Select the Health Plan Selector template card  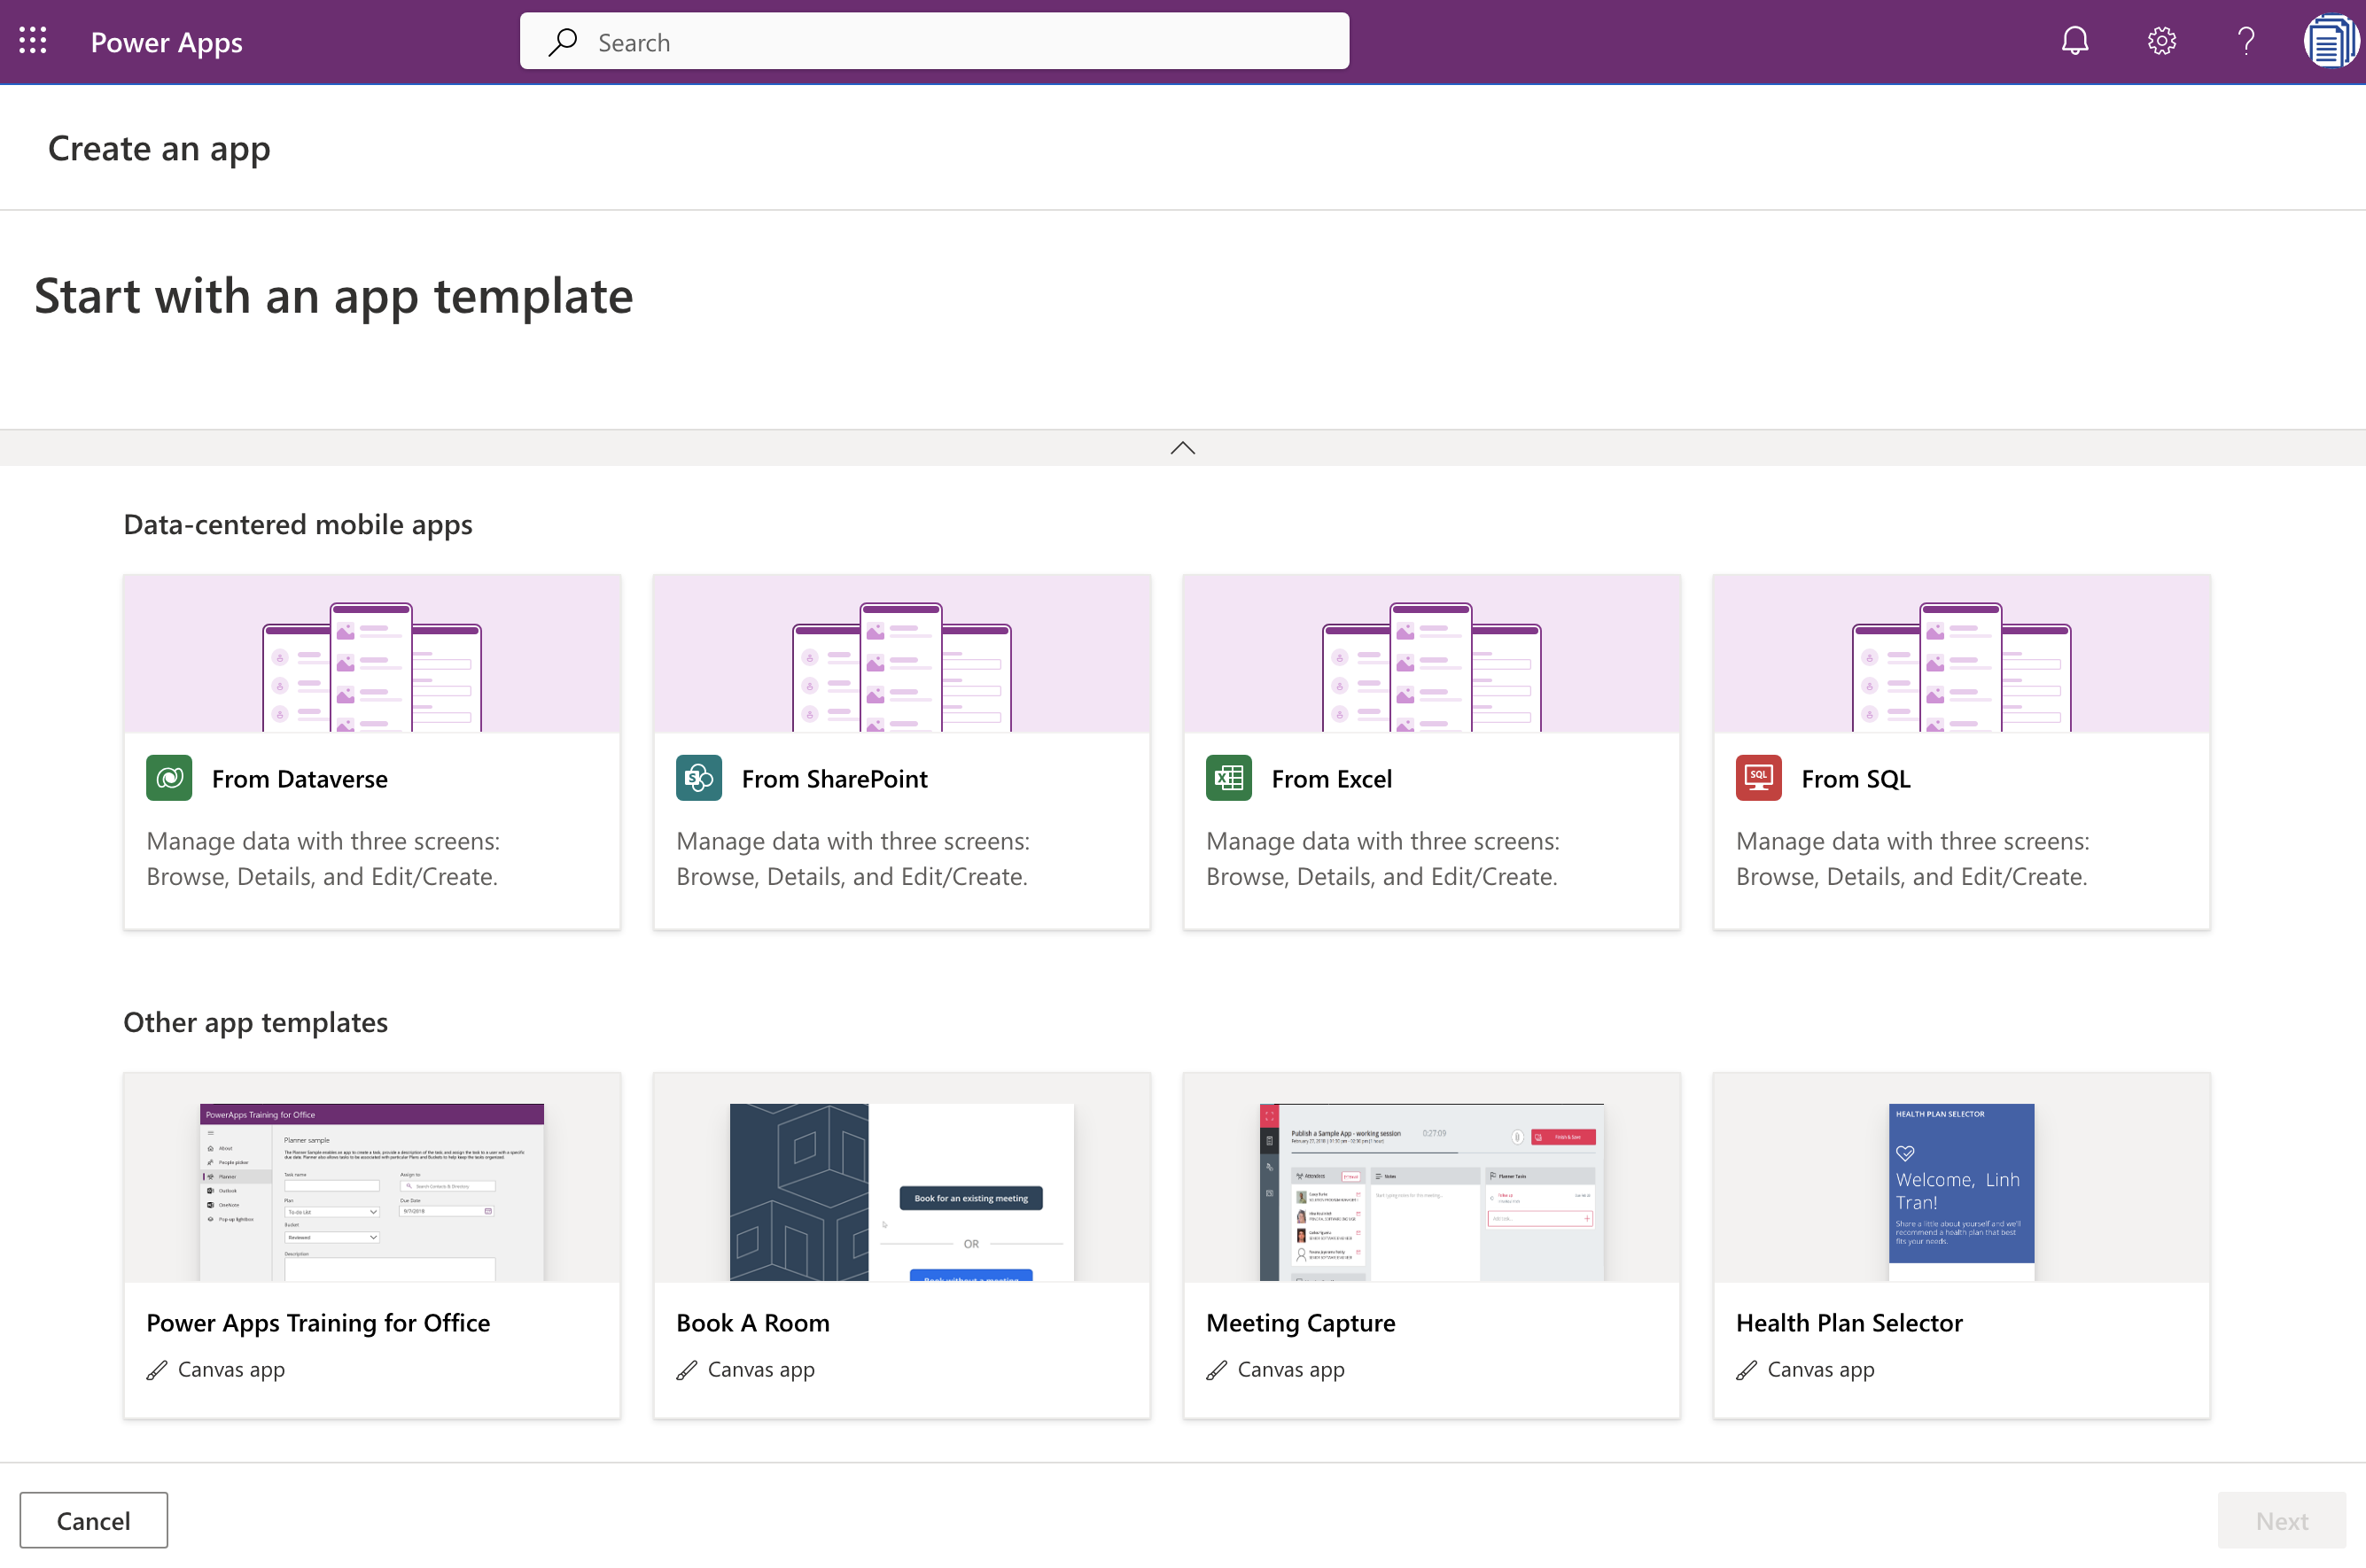pyautogui.click(x=1960, y=1245)
